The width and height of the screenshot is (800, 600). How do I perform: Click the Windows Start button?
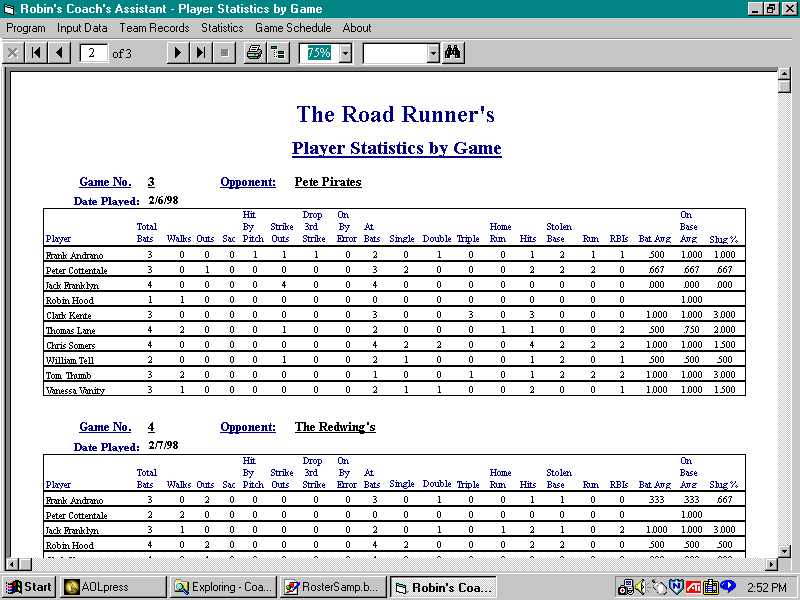[29, 587]
